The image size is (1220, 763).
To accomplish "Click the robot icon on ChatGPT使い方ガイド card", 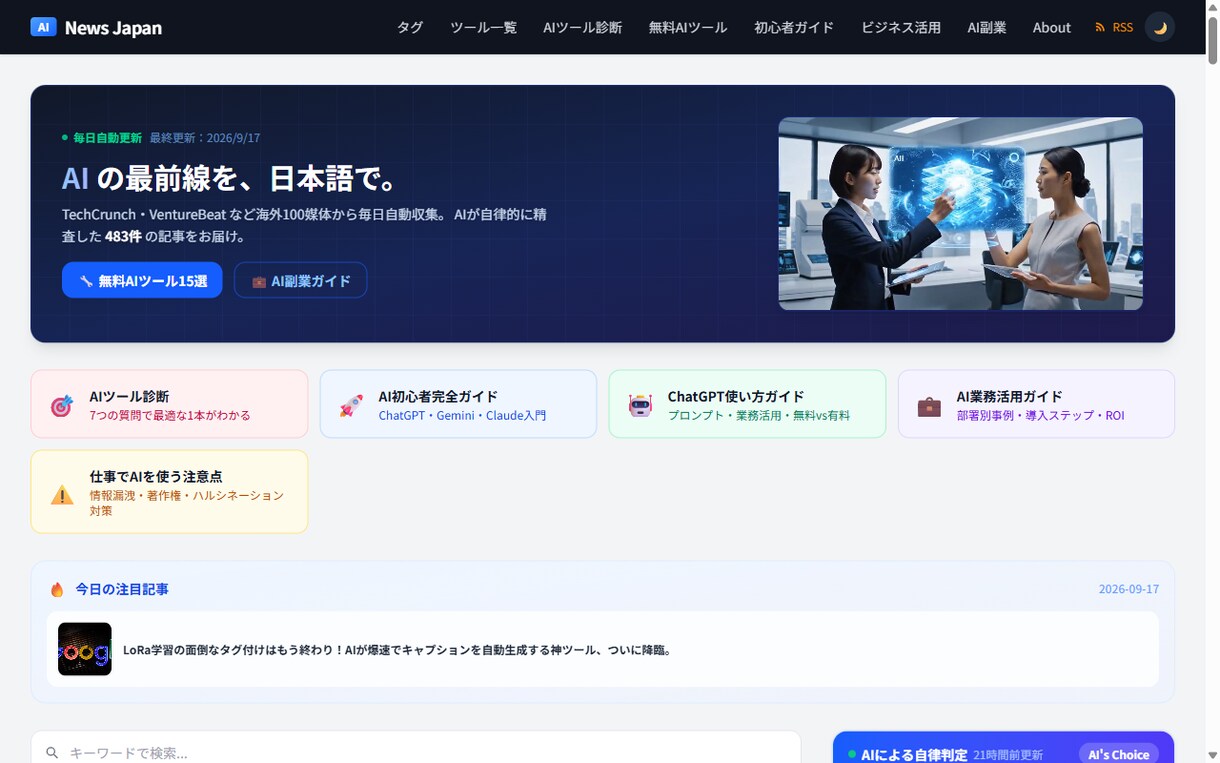I will pyautogui.click(x=640, y=406).
